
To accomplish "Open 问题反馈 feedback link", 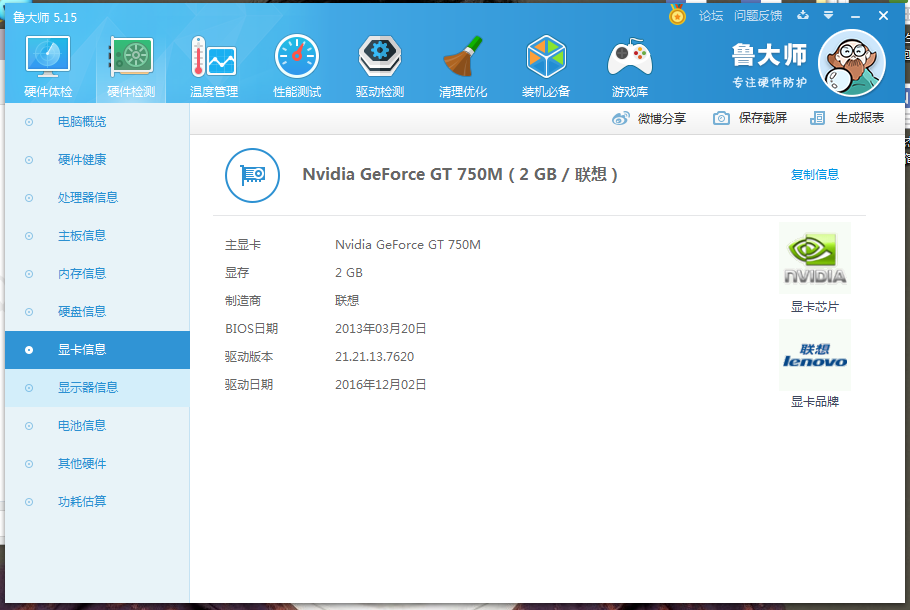I will click(x=758, y=16).
